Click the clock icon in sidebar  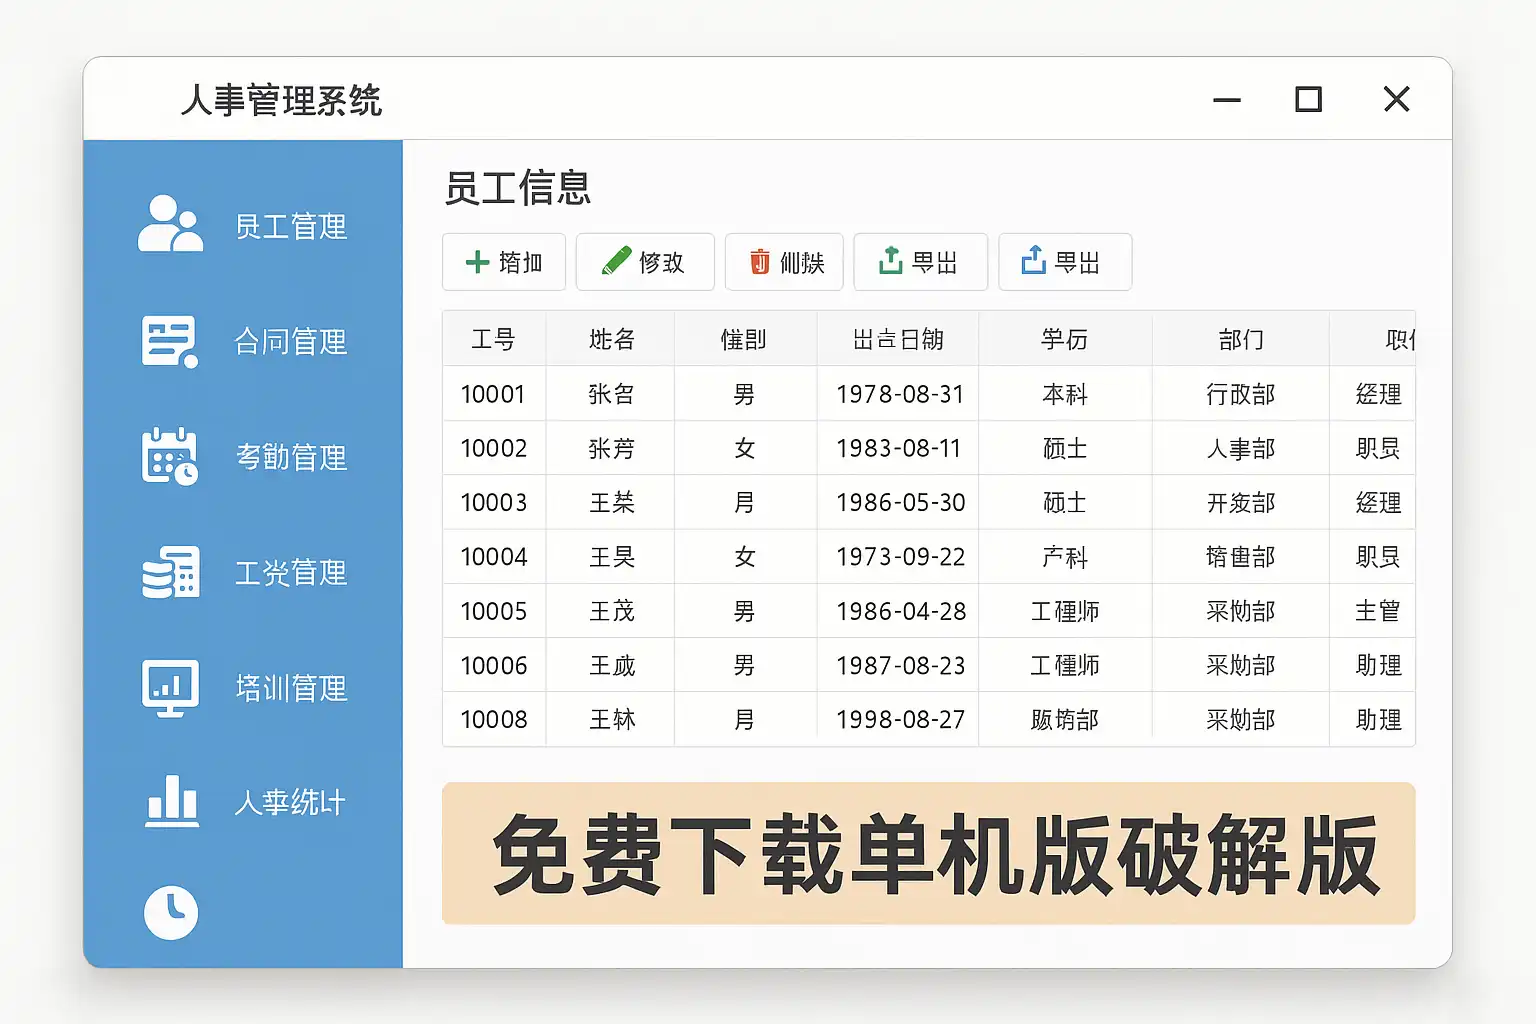[x=171, y=912]
